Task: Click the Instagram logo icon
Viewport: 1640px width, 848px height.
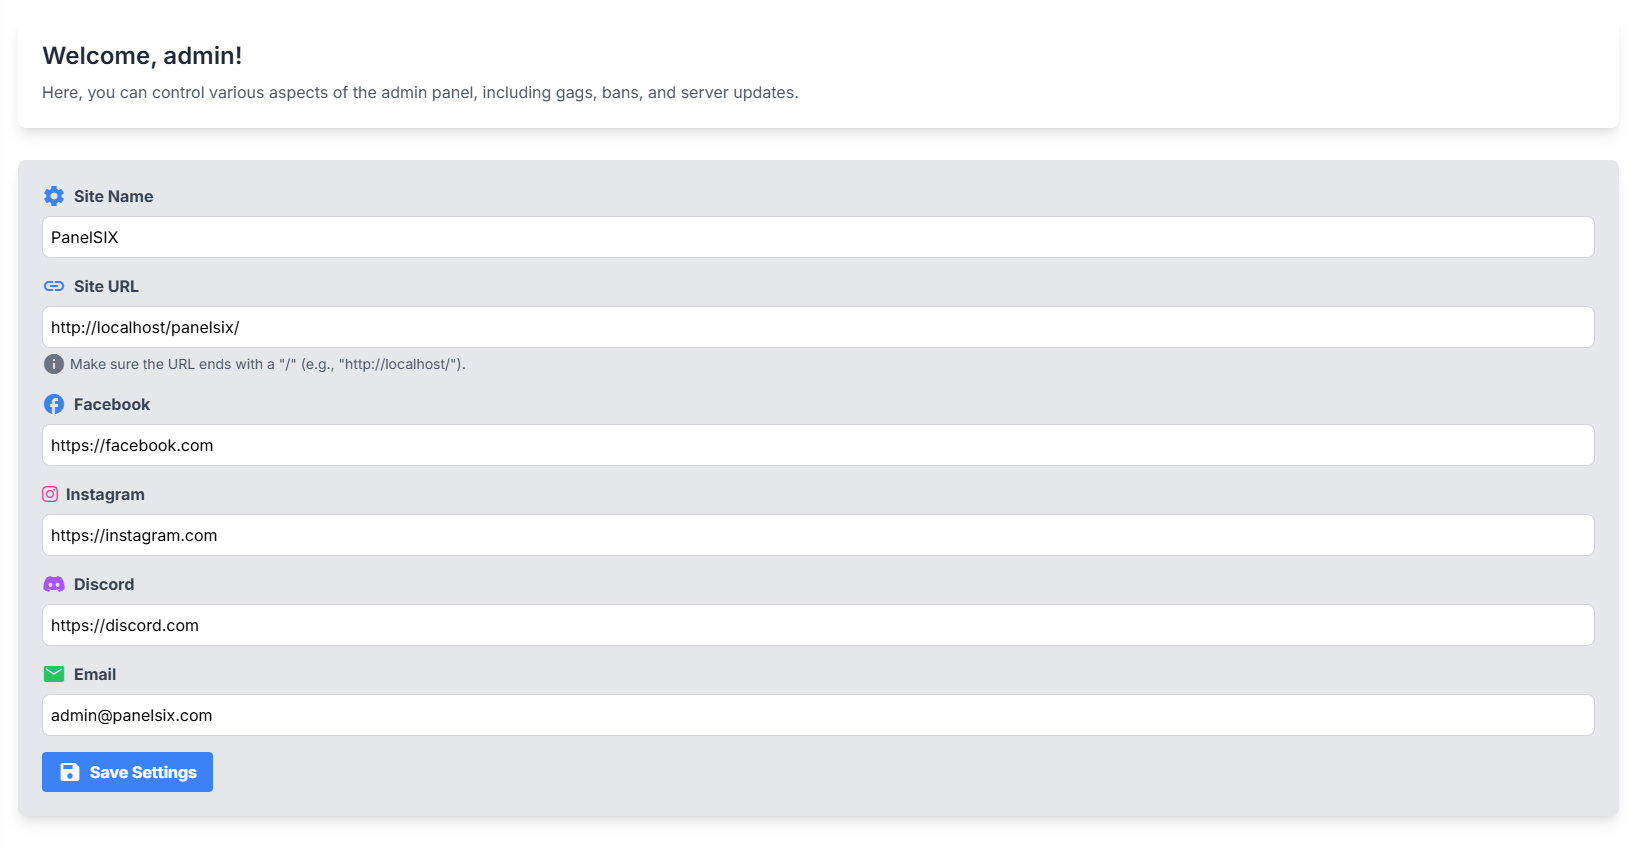Action: [x=50, y=494]
